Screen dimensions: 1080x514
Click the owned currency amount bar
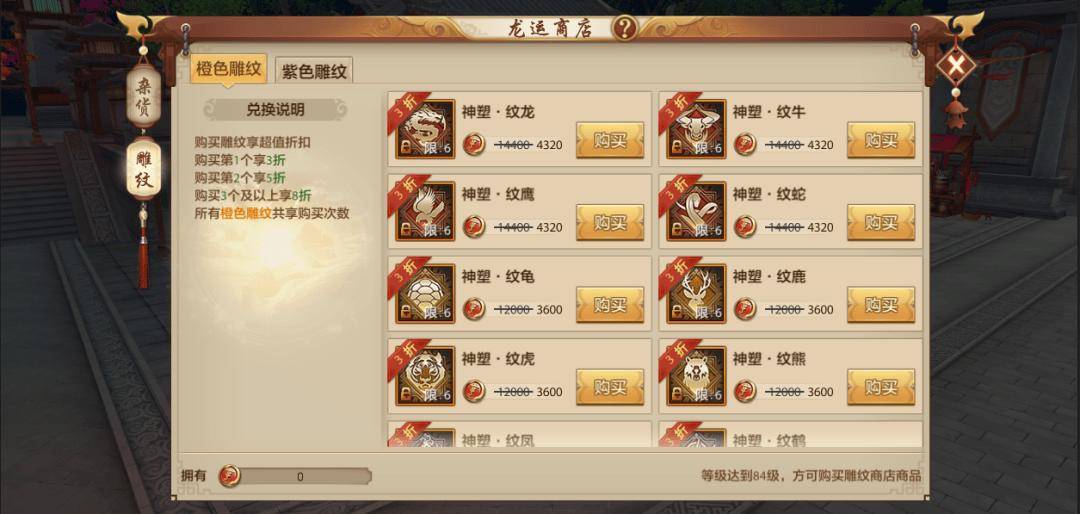coord(300,476)
